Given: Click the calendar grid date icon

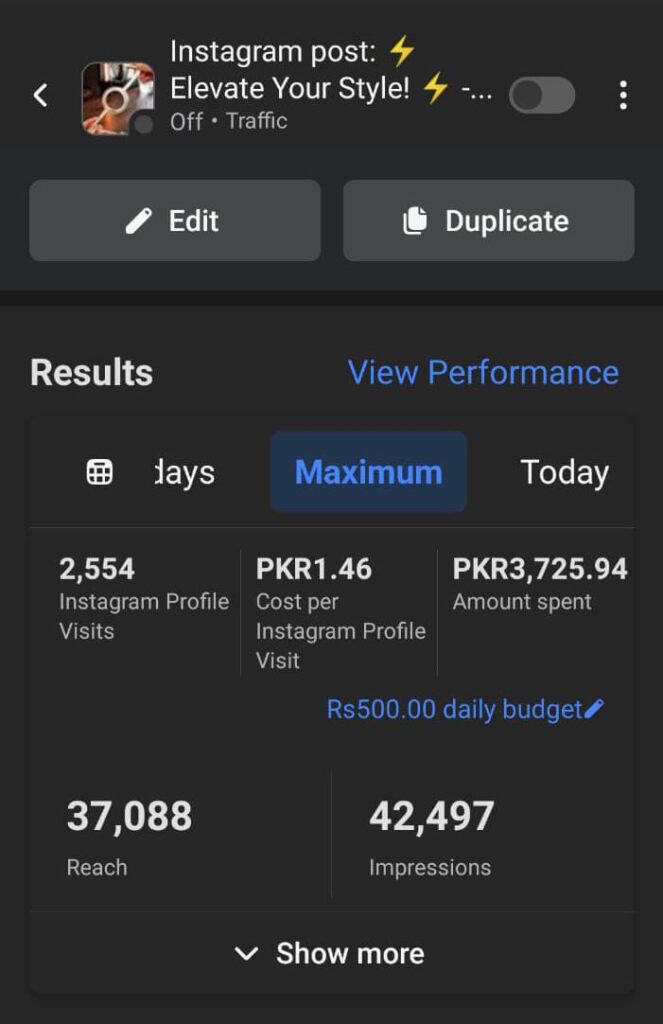Looking at the screenshot, I should [100, 472].
